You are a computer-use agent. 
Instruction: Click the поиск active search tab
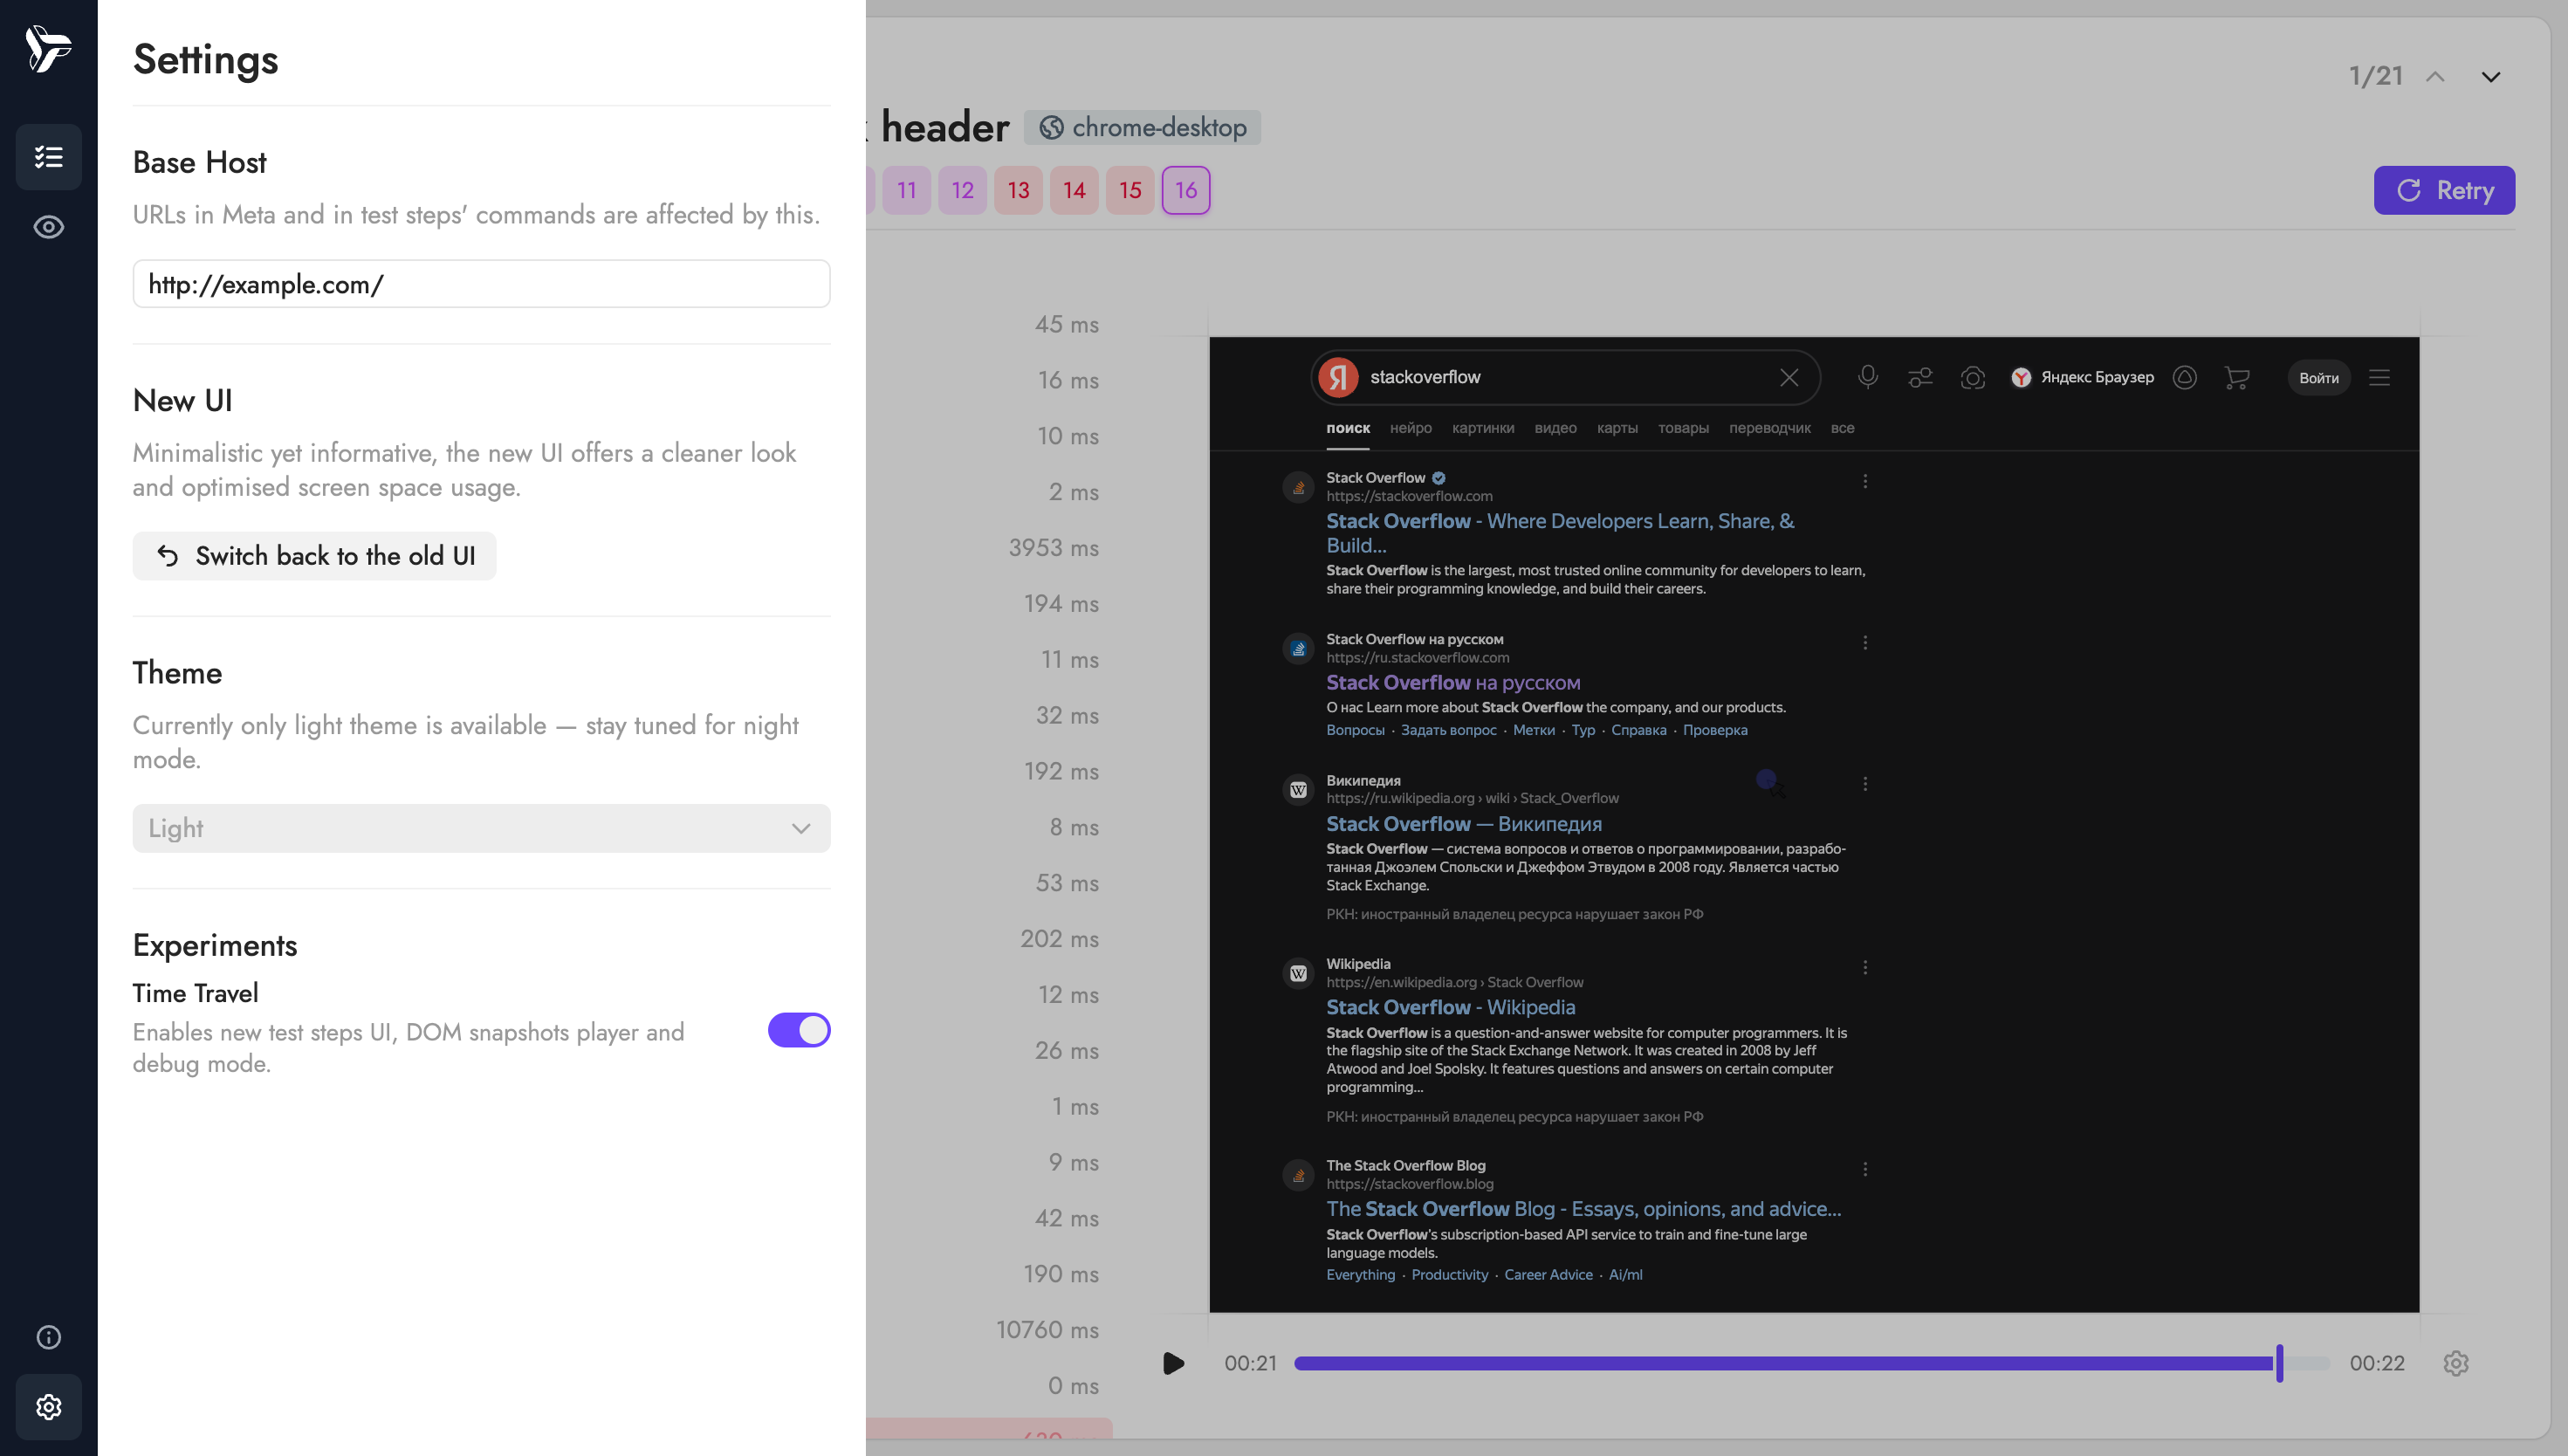[x=1347, y=428]
